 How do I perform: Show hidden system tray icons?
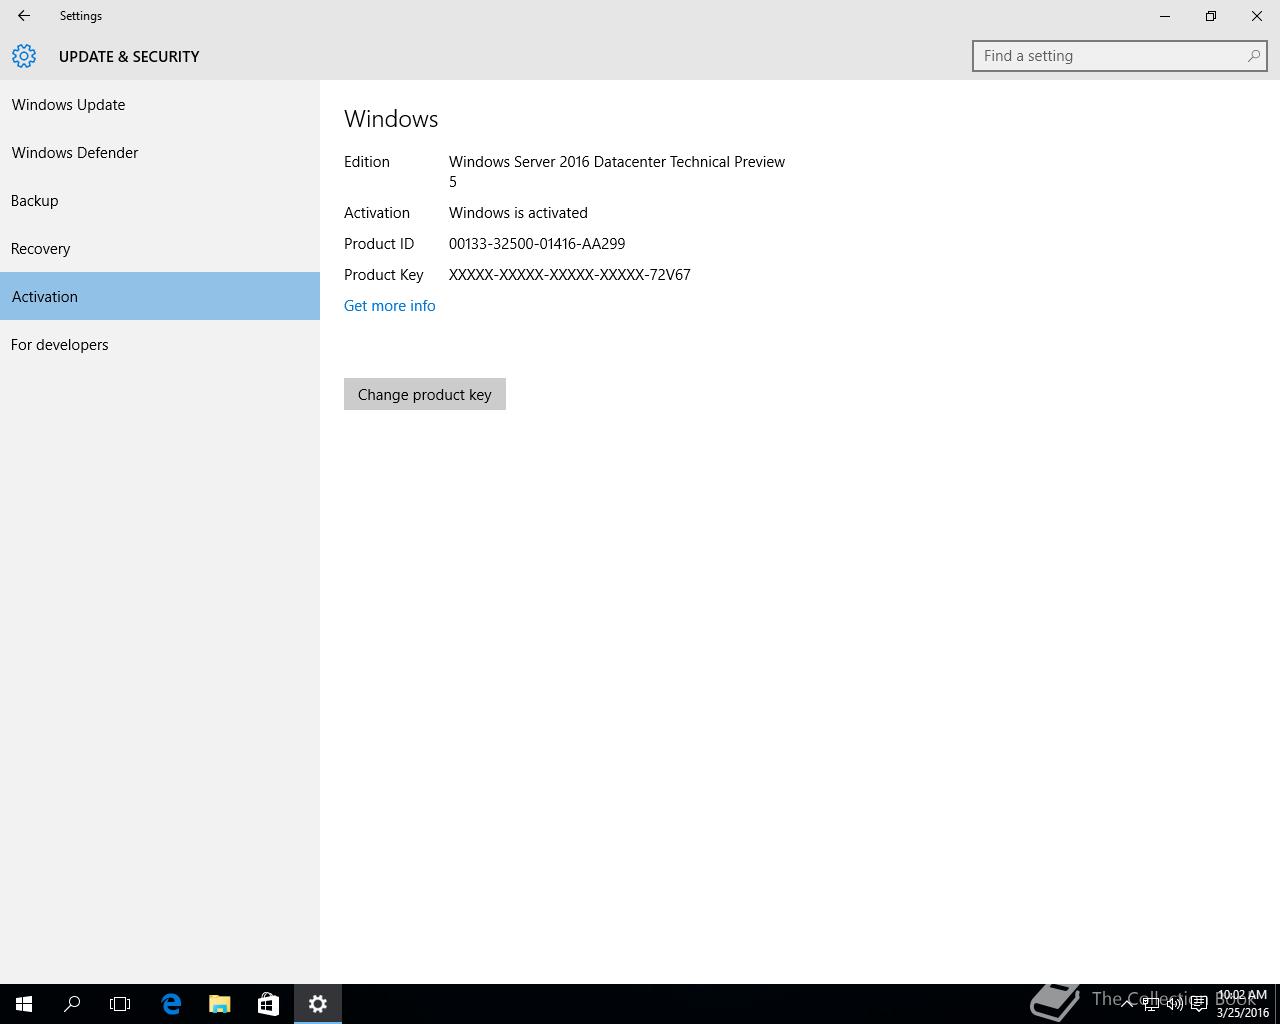pos(1127,1004)
